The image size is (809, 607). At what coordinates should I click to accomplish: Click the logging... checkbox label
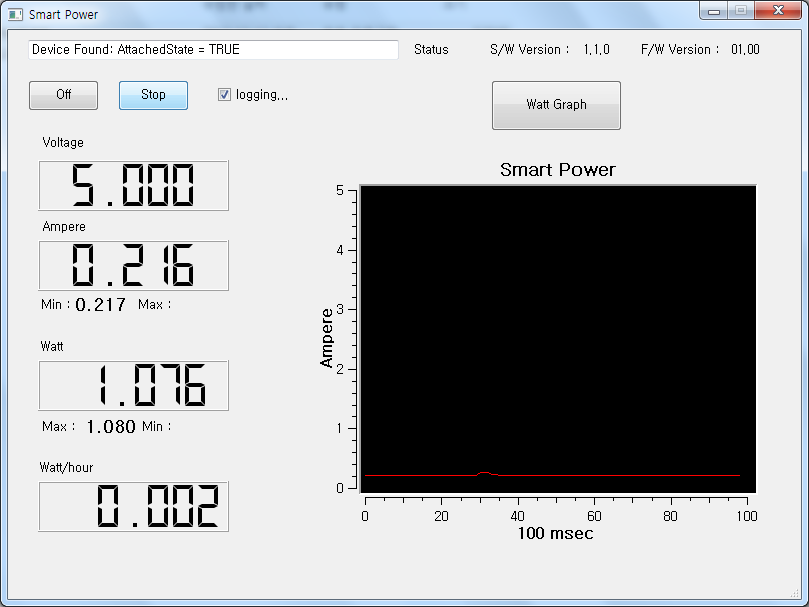pyautogui.click(x=262, y=95)
